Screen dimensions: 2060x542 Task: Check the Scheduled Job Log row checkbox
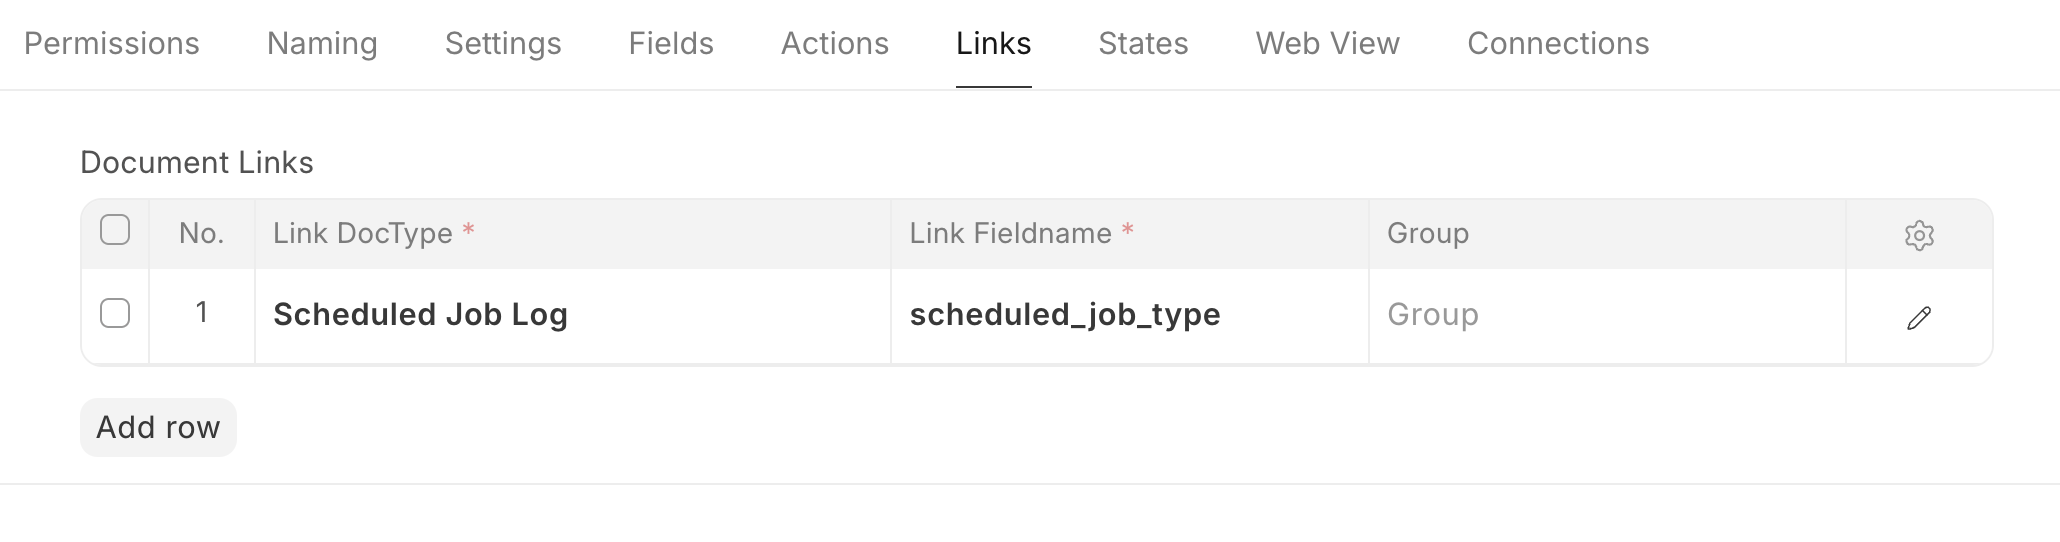tap(115, 313)
